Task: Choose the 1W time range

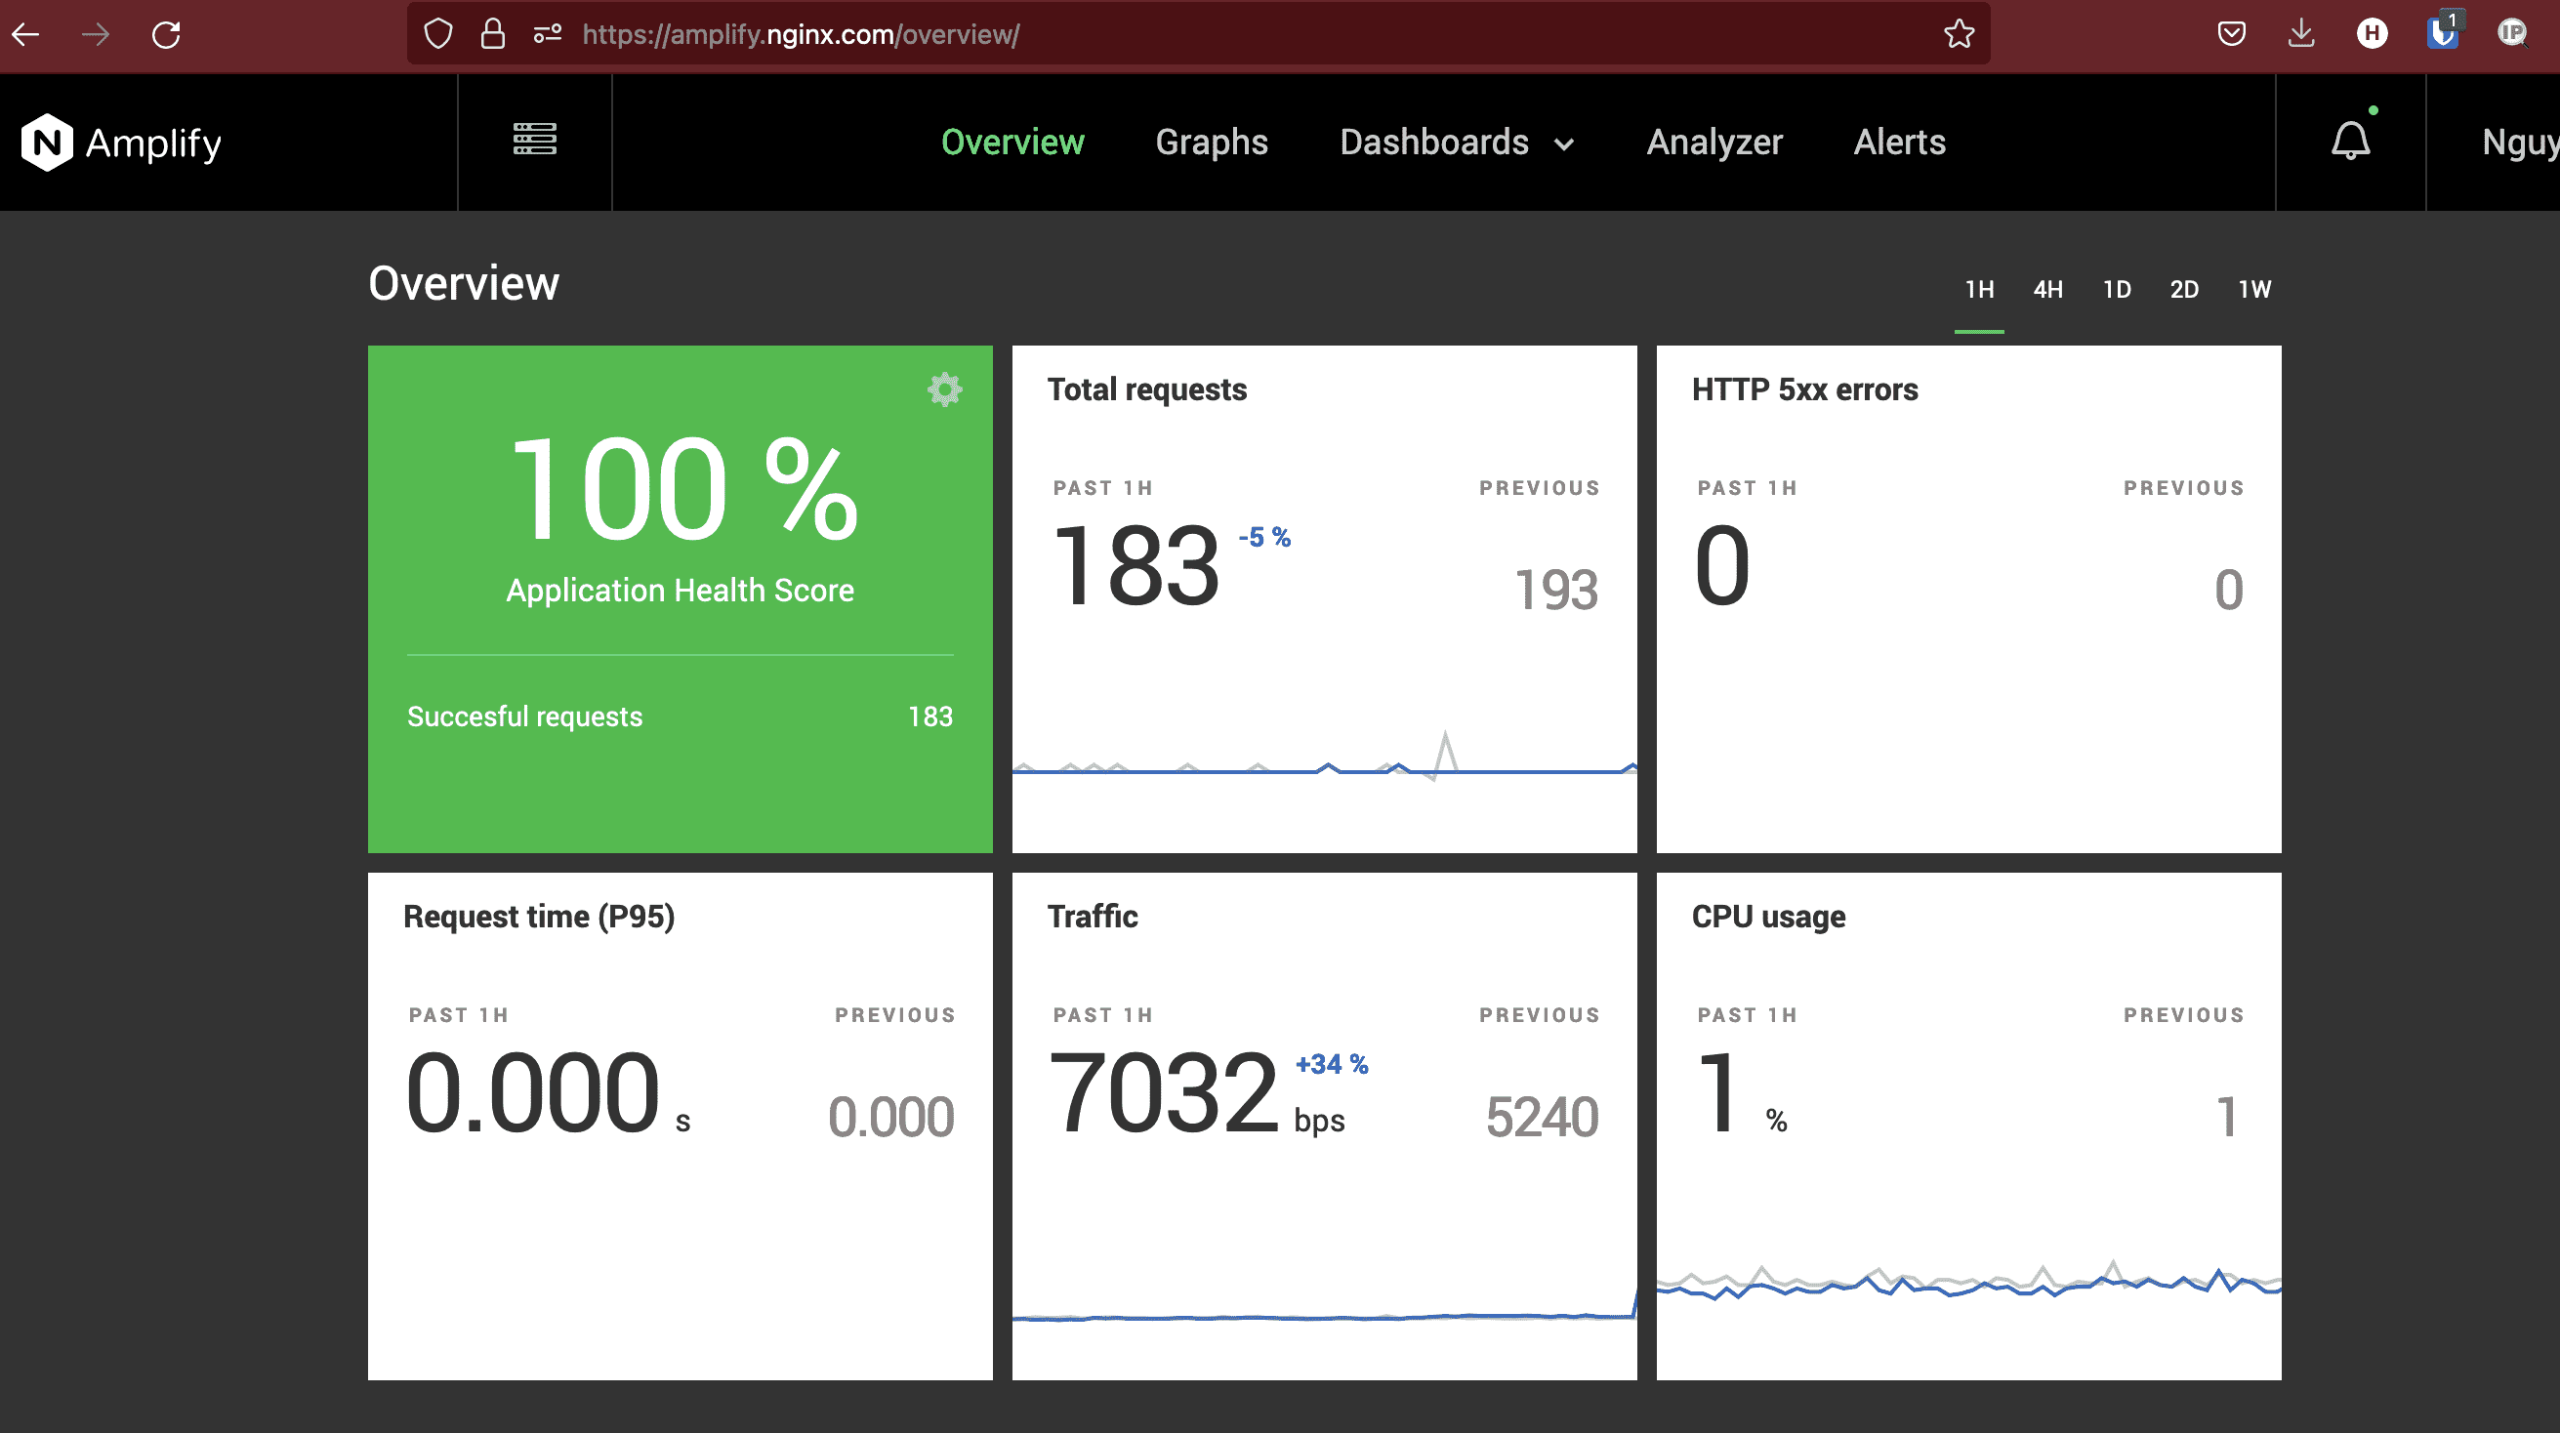Action: click(2254, 290)
